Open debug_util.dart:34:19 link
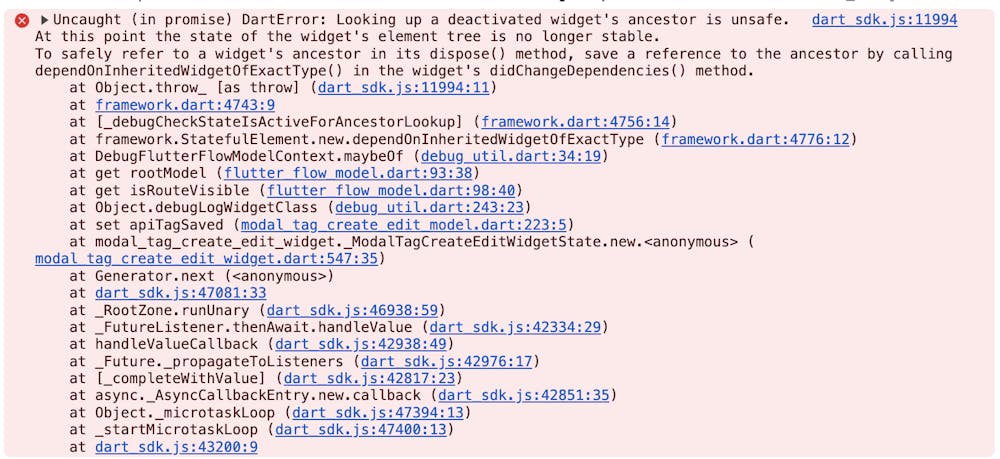 [511, 156]
